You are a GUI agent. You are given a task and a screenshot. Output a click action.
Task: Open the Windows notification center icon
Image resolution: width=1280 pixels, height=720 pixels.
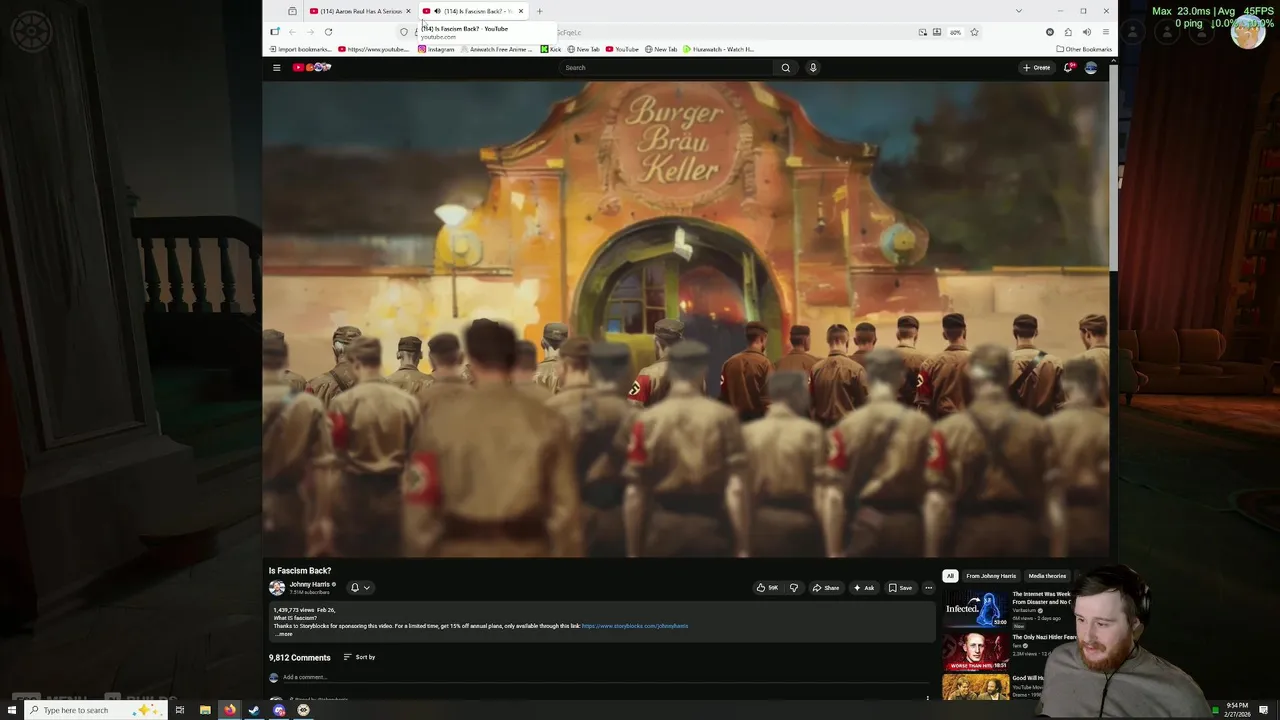1264,710
